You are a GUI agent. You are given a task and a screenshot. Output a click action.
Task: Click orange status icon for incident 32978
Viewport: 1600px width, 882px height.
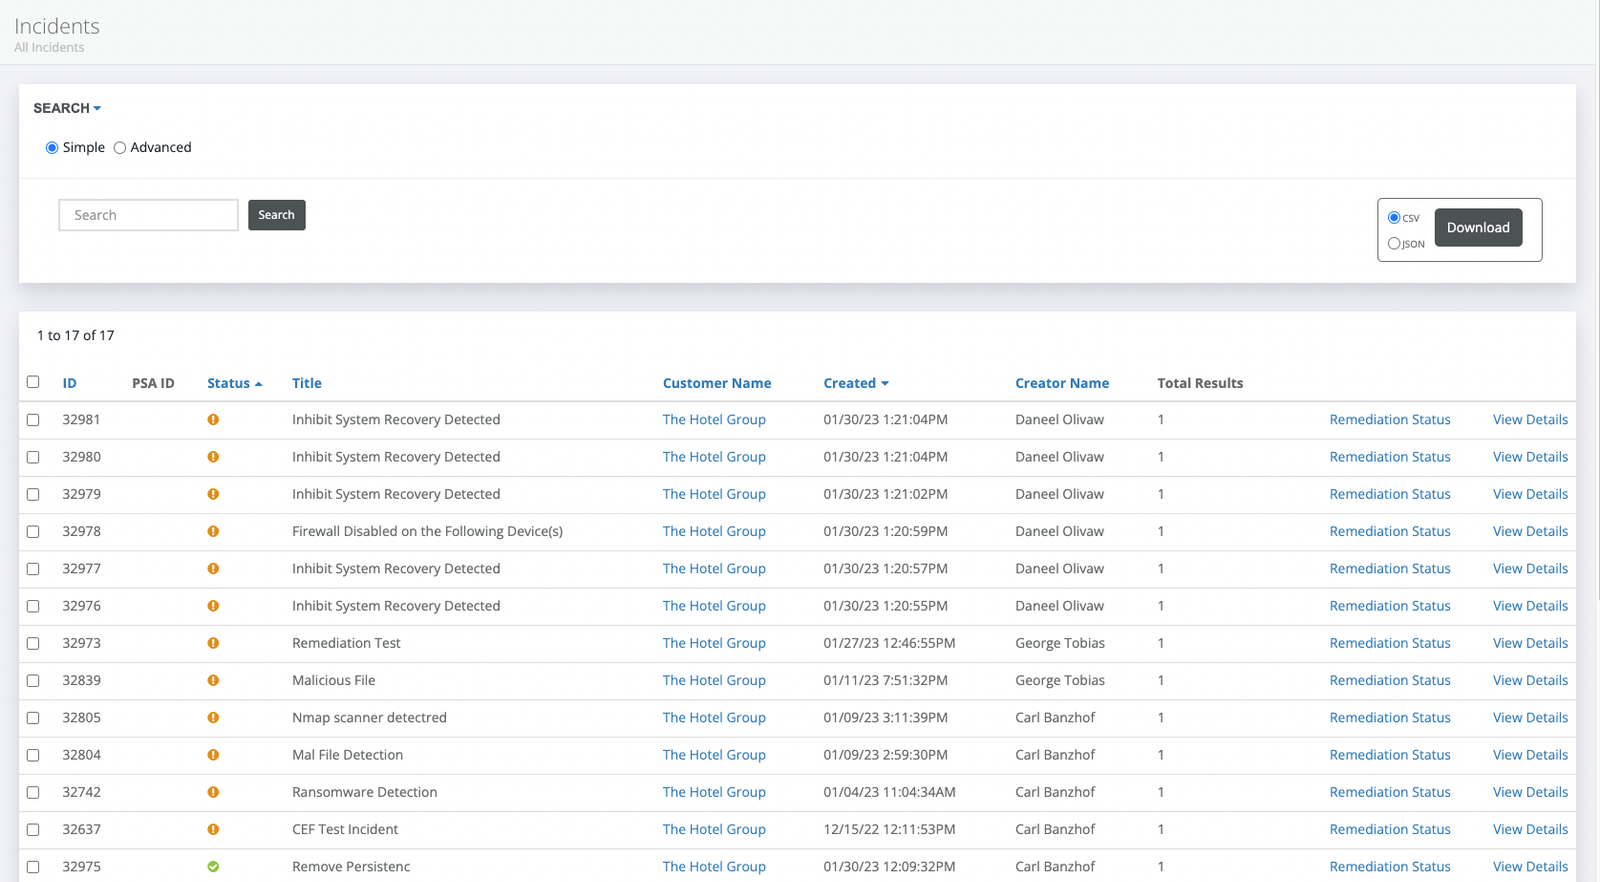click(x=213, y=531)
